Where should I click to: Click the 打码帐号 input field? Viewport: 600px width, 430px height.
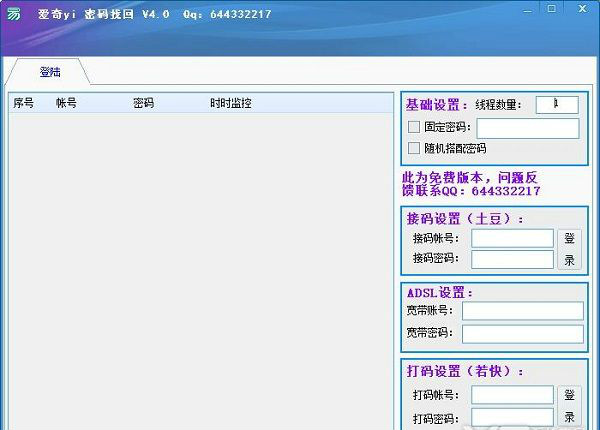(x=512, y=395)
